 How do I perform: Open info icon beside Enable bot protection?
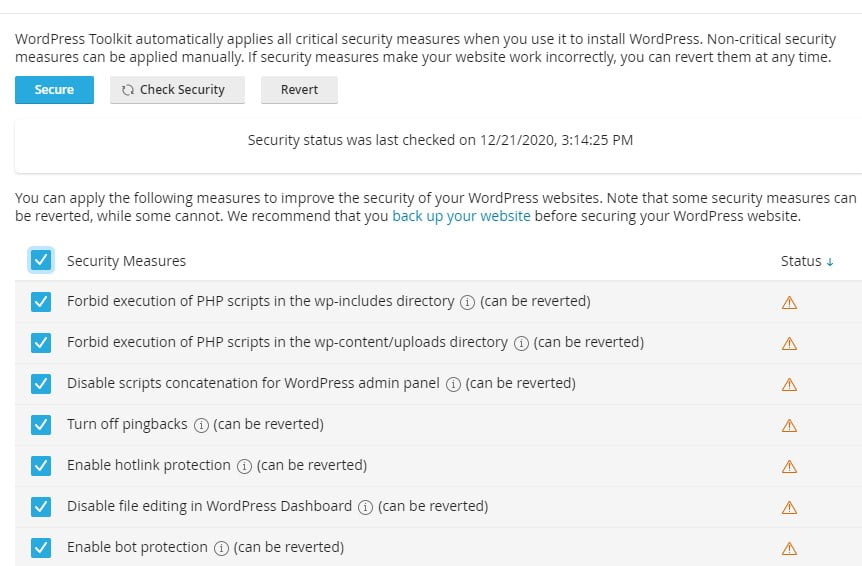click(x=221, y=548)
